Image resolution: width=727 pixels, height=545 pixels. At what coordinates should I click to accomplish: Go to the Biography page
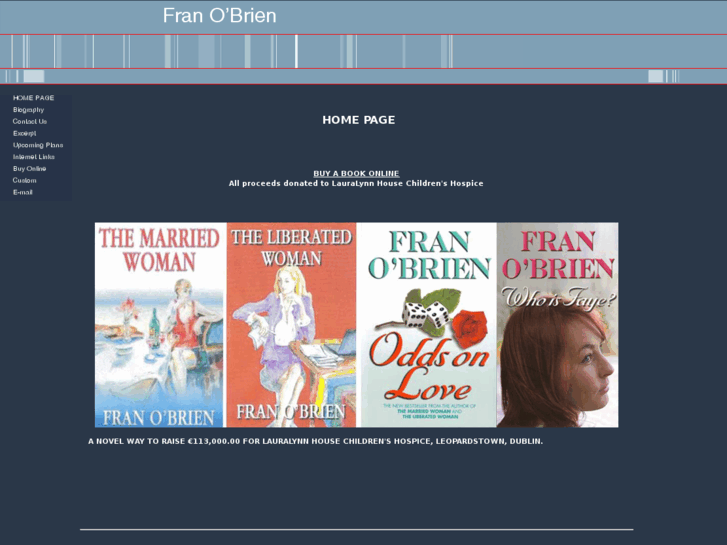pyautogui.click(x=28, y=110)
